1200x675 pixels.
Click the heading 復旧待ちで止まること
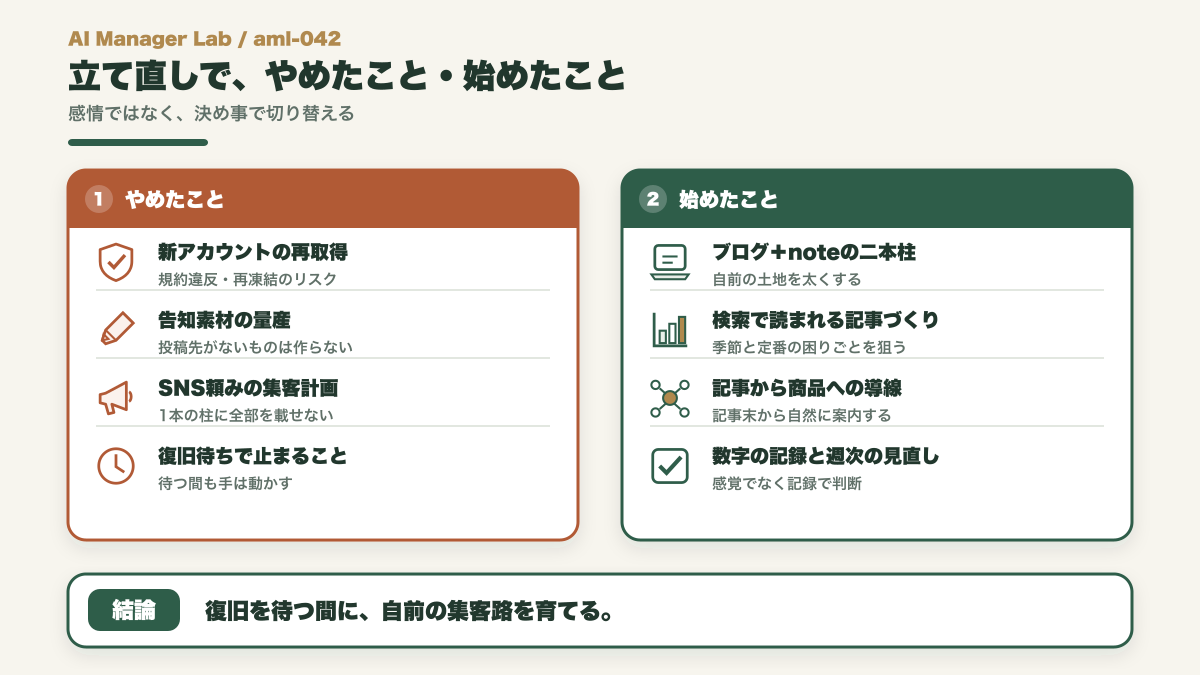point(253,456)
